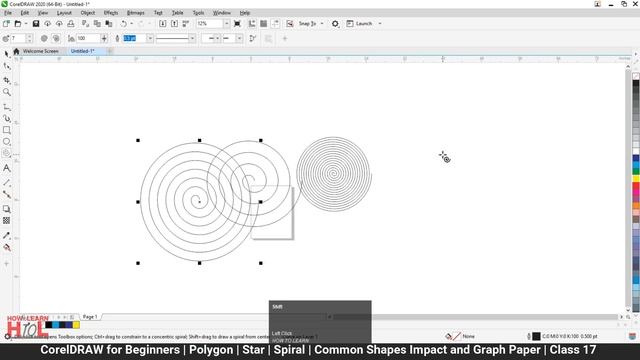Click the spiral revolutions input field
The height and width of the screenshot is (360, 640).
tap(18, 38)
